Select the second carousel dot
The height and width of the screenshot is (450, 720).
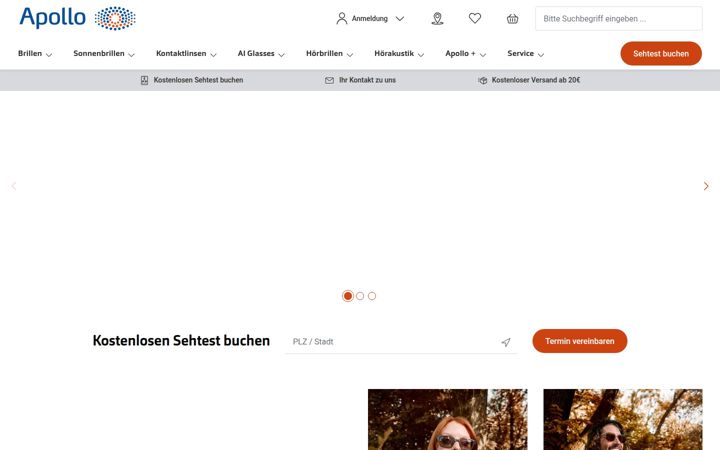(x=360, y=296)
